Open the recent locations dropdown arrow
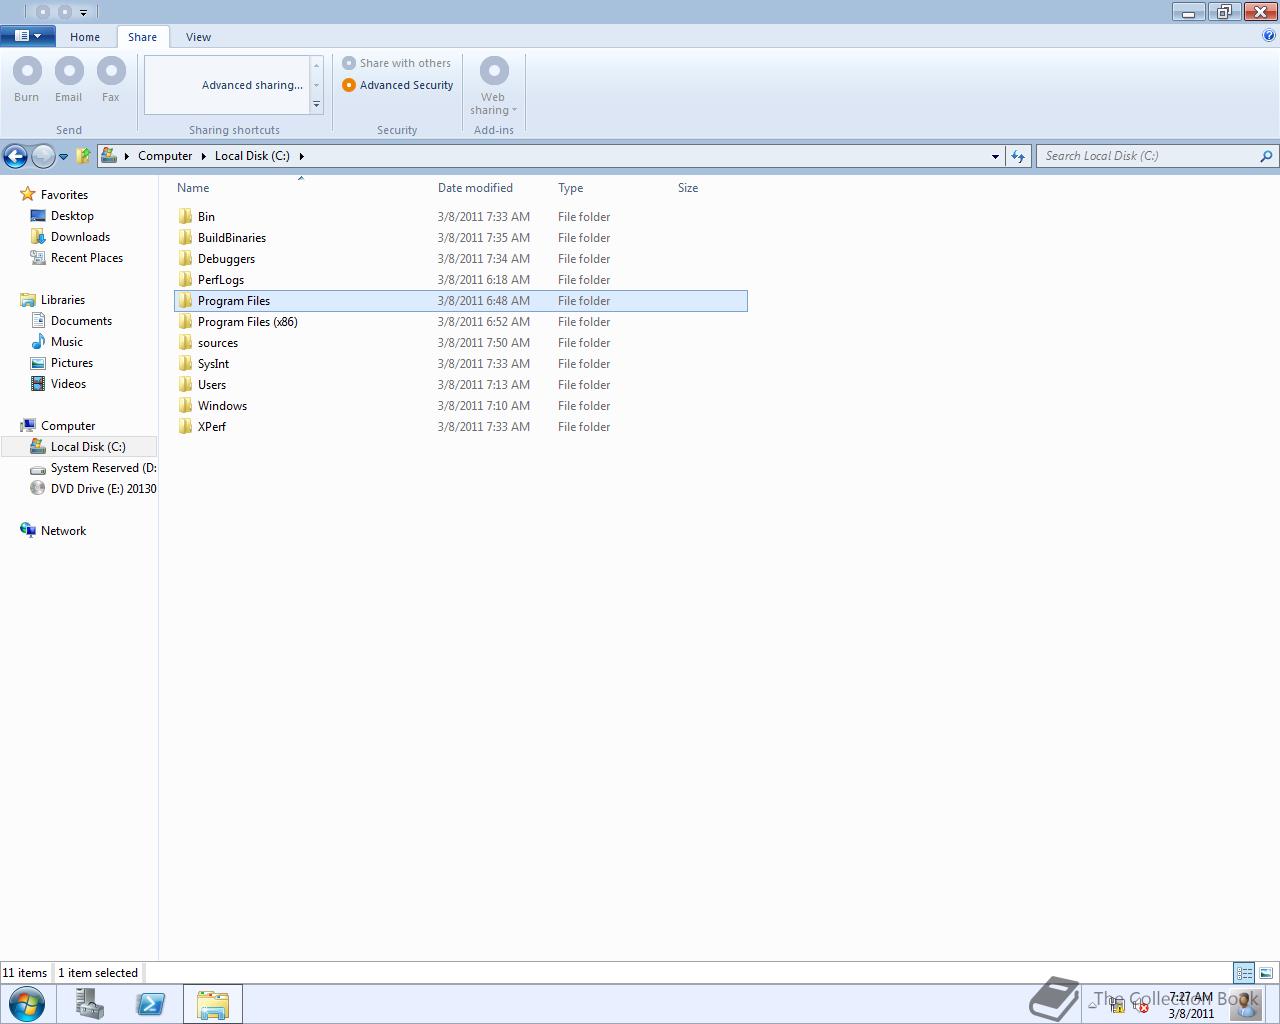The height and width of the screenshot is (1024, 1280). point(63,157)
